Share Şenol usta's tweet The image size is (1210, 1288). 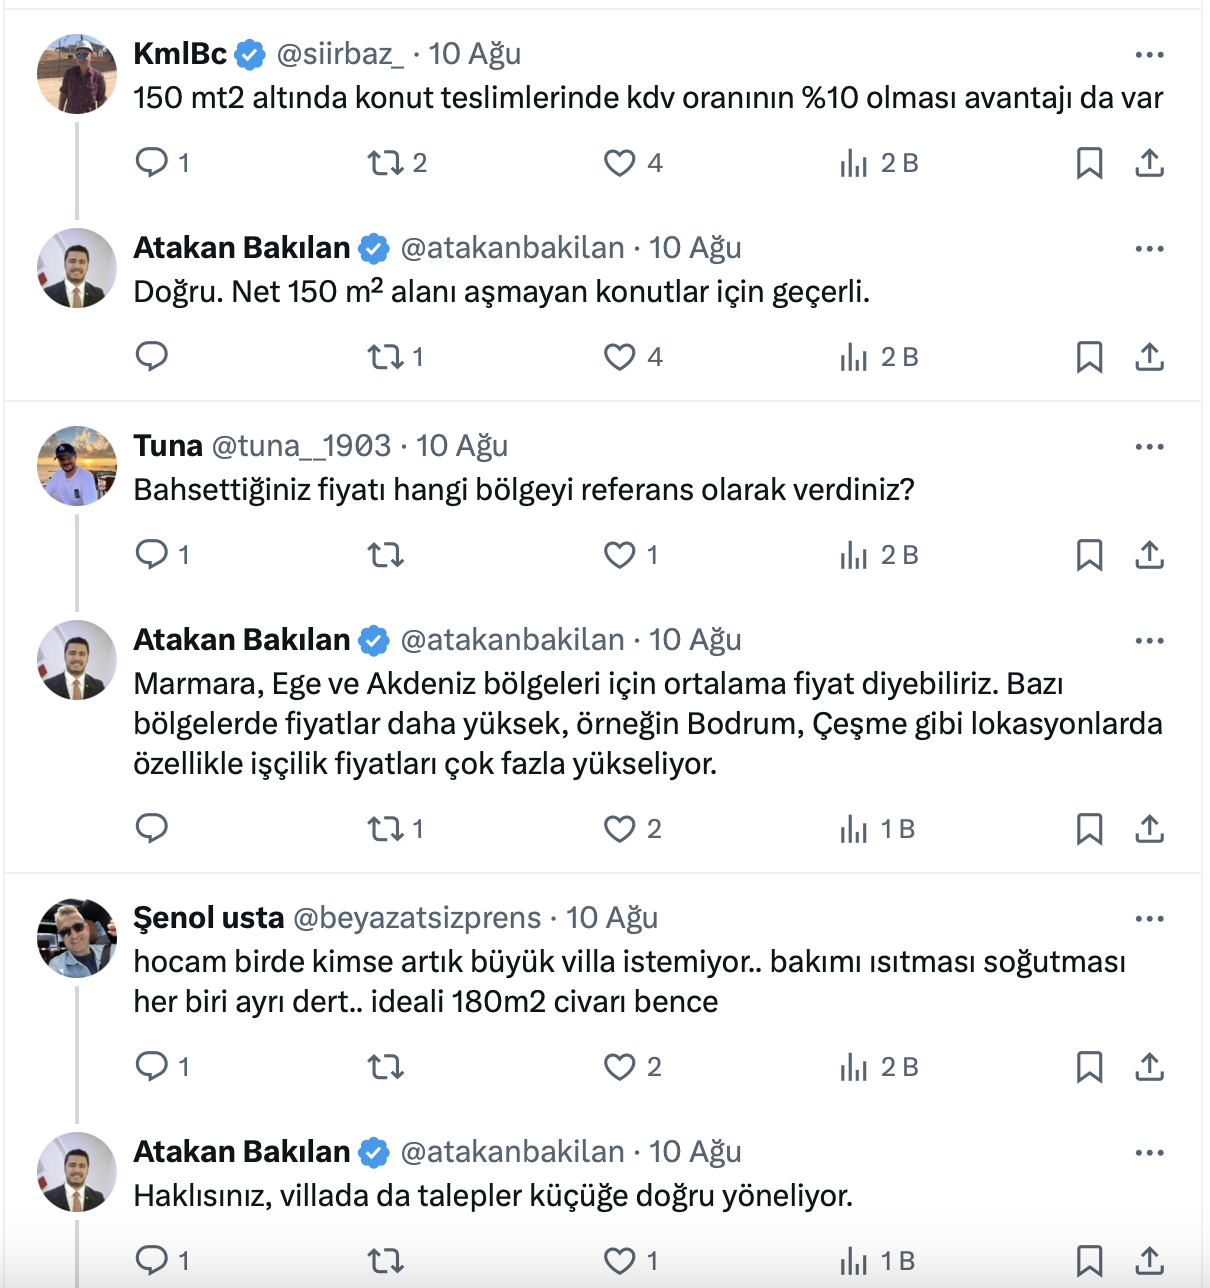[x=1150, y=1067]
